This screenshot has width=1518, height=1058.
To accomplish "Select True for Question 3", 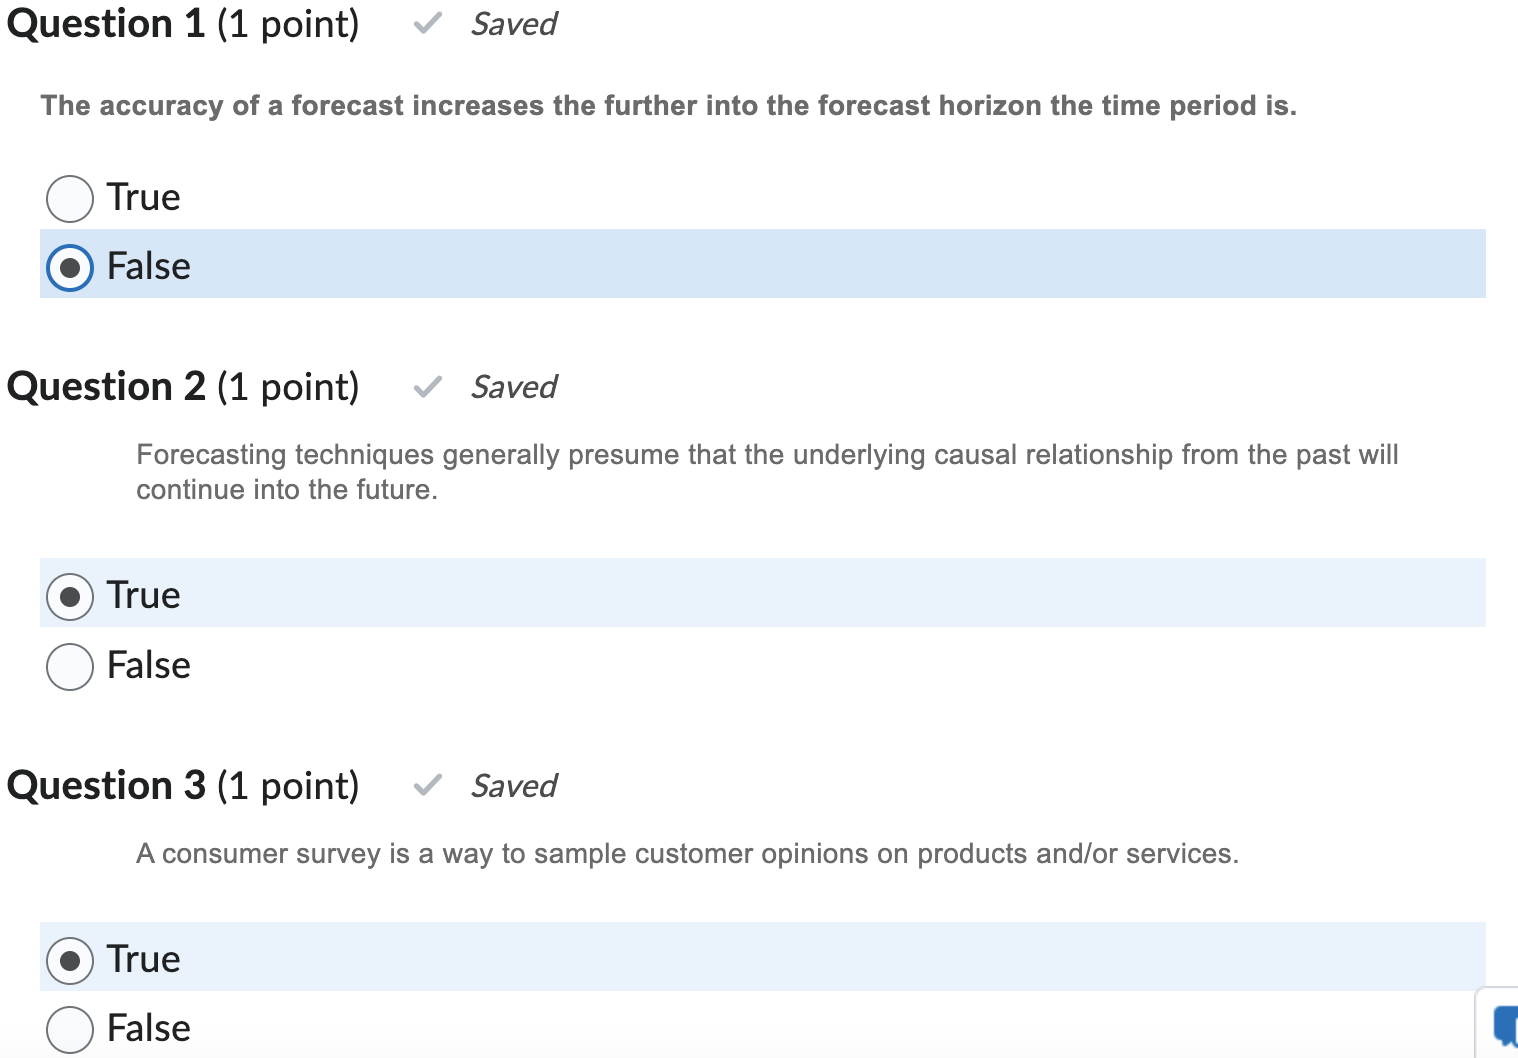I will 69,958.
